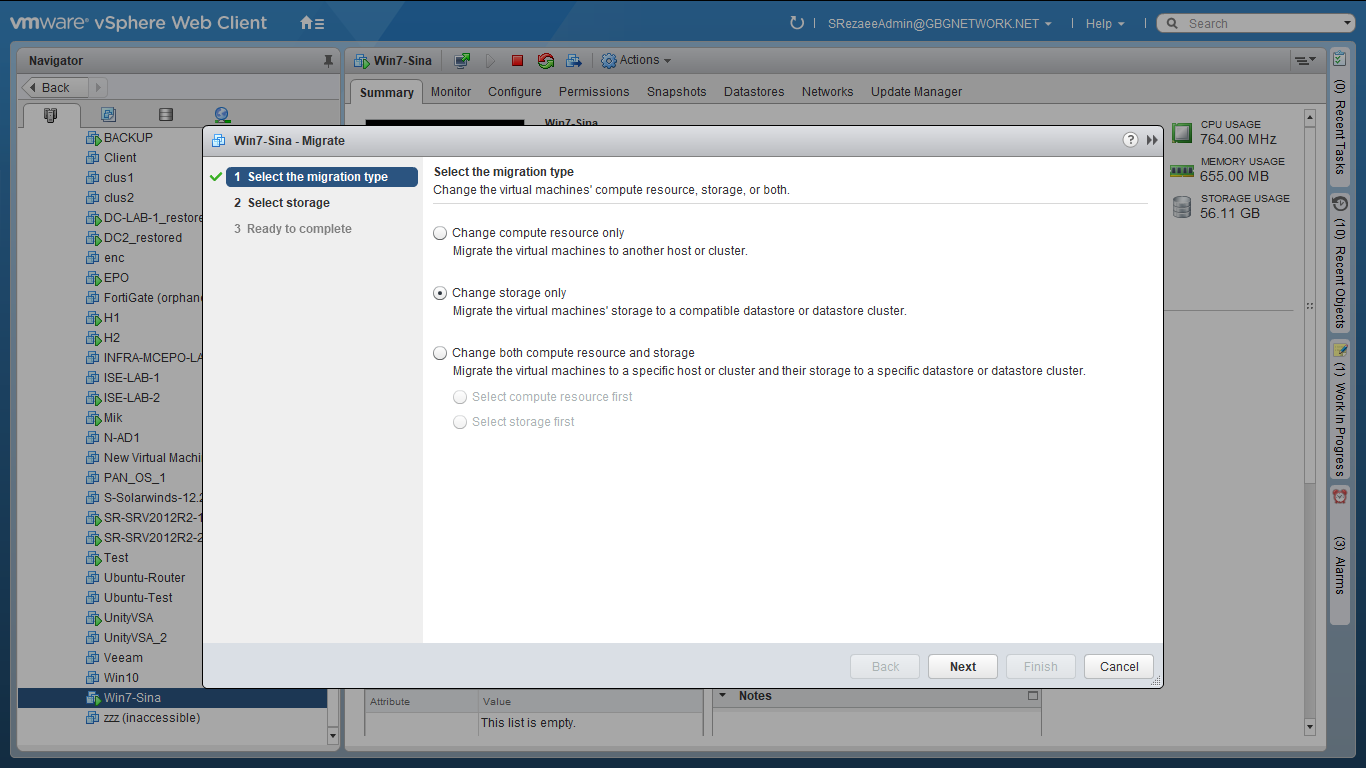The height and width of the screenshot is (768, 1366).
Task: Open Work In Progress side panel icon
Action: click(1339, 350)
